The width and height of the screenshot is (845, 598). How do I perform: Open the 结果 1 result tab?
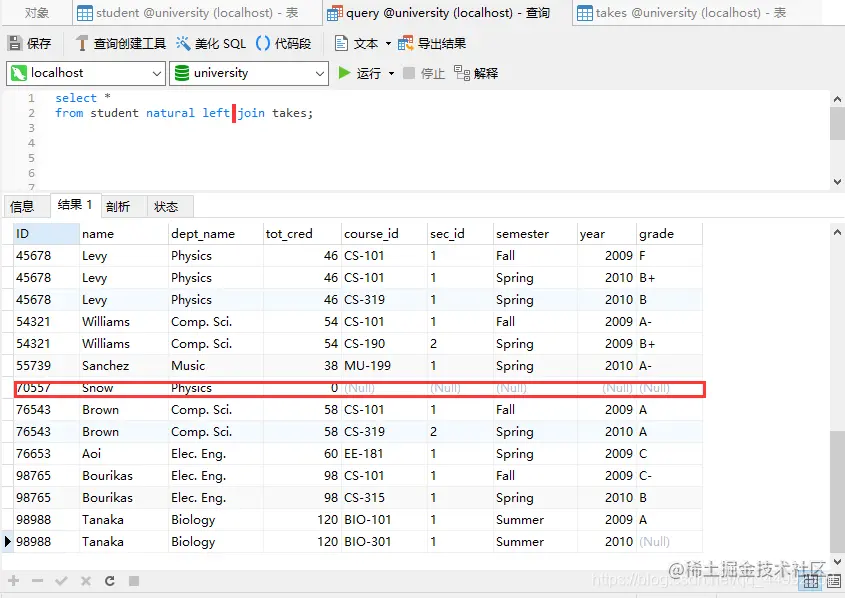[75, 205]
